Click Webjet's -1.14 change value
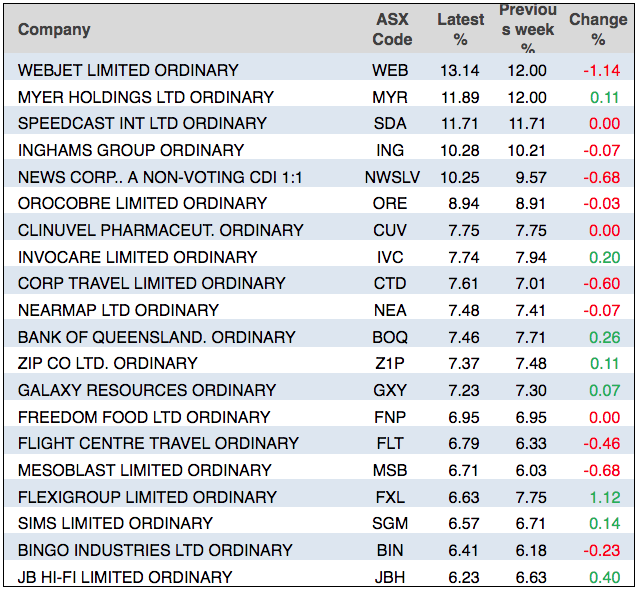 (603, 70)
